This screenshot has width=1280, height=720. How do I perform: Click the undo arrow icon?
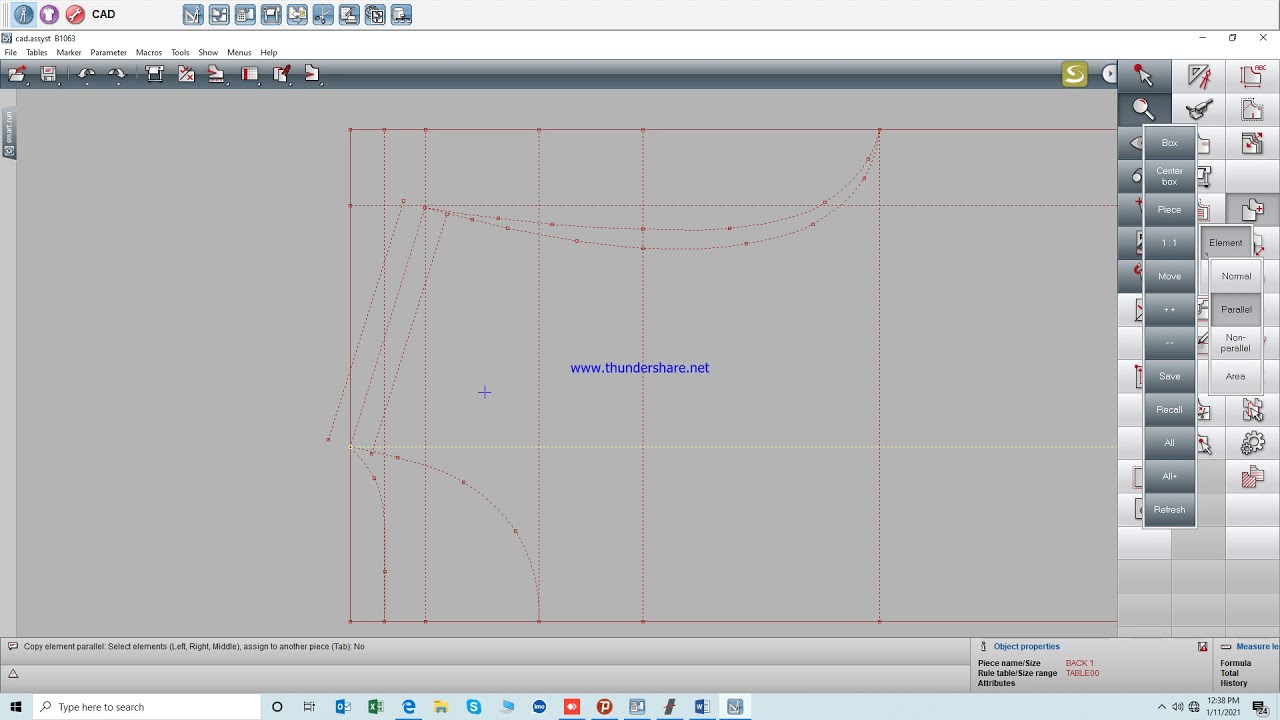(x=87, y=74)
